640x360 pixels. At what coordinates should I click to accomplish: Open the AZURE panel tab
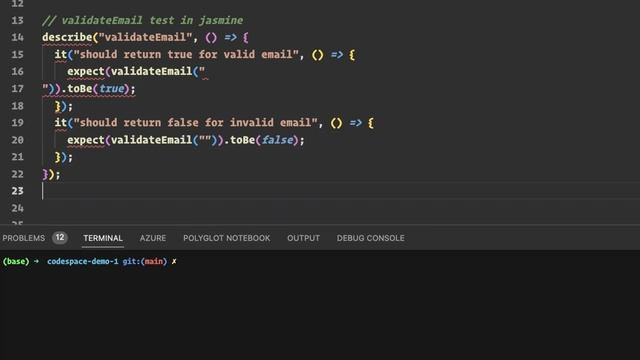pos(153,238)
